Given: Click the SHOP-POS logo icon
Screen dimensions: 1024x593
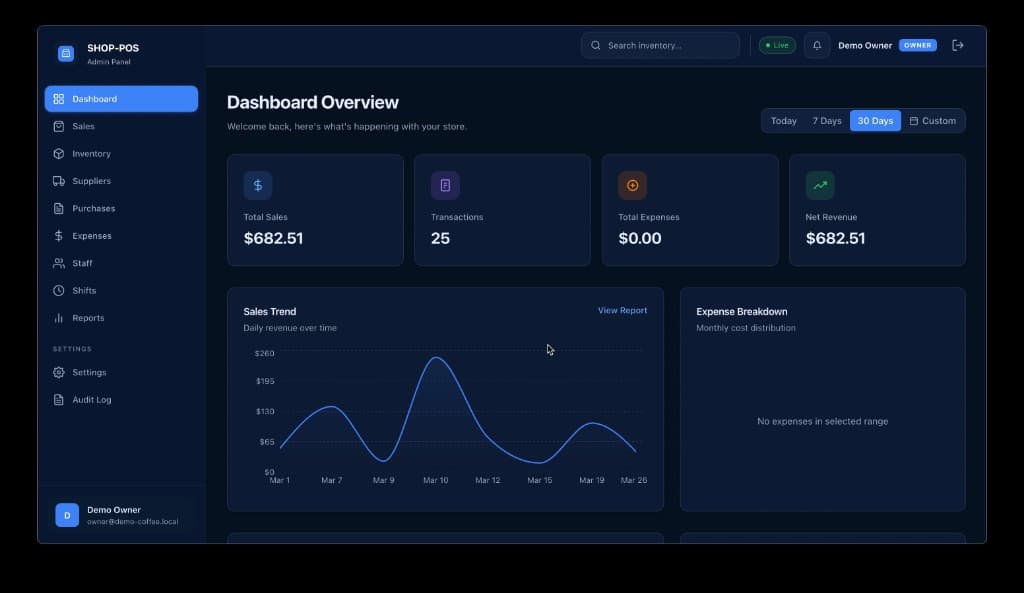Looking at the screenshot, I should click(x=66, y=54).
